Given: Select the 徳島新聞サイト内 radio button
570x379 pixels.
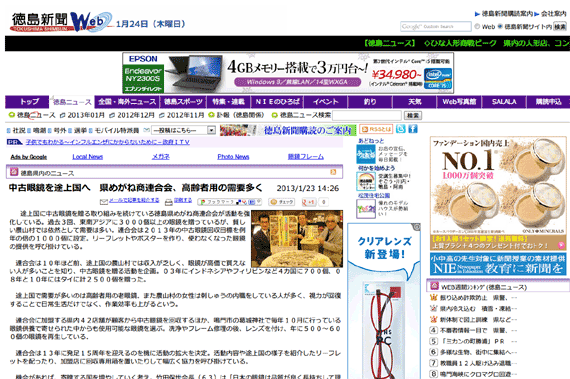Looking at the screenshot, I should (500, 26).
